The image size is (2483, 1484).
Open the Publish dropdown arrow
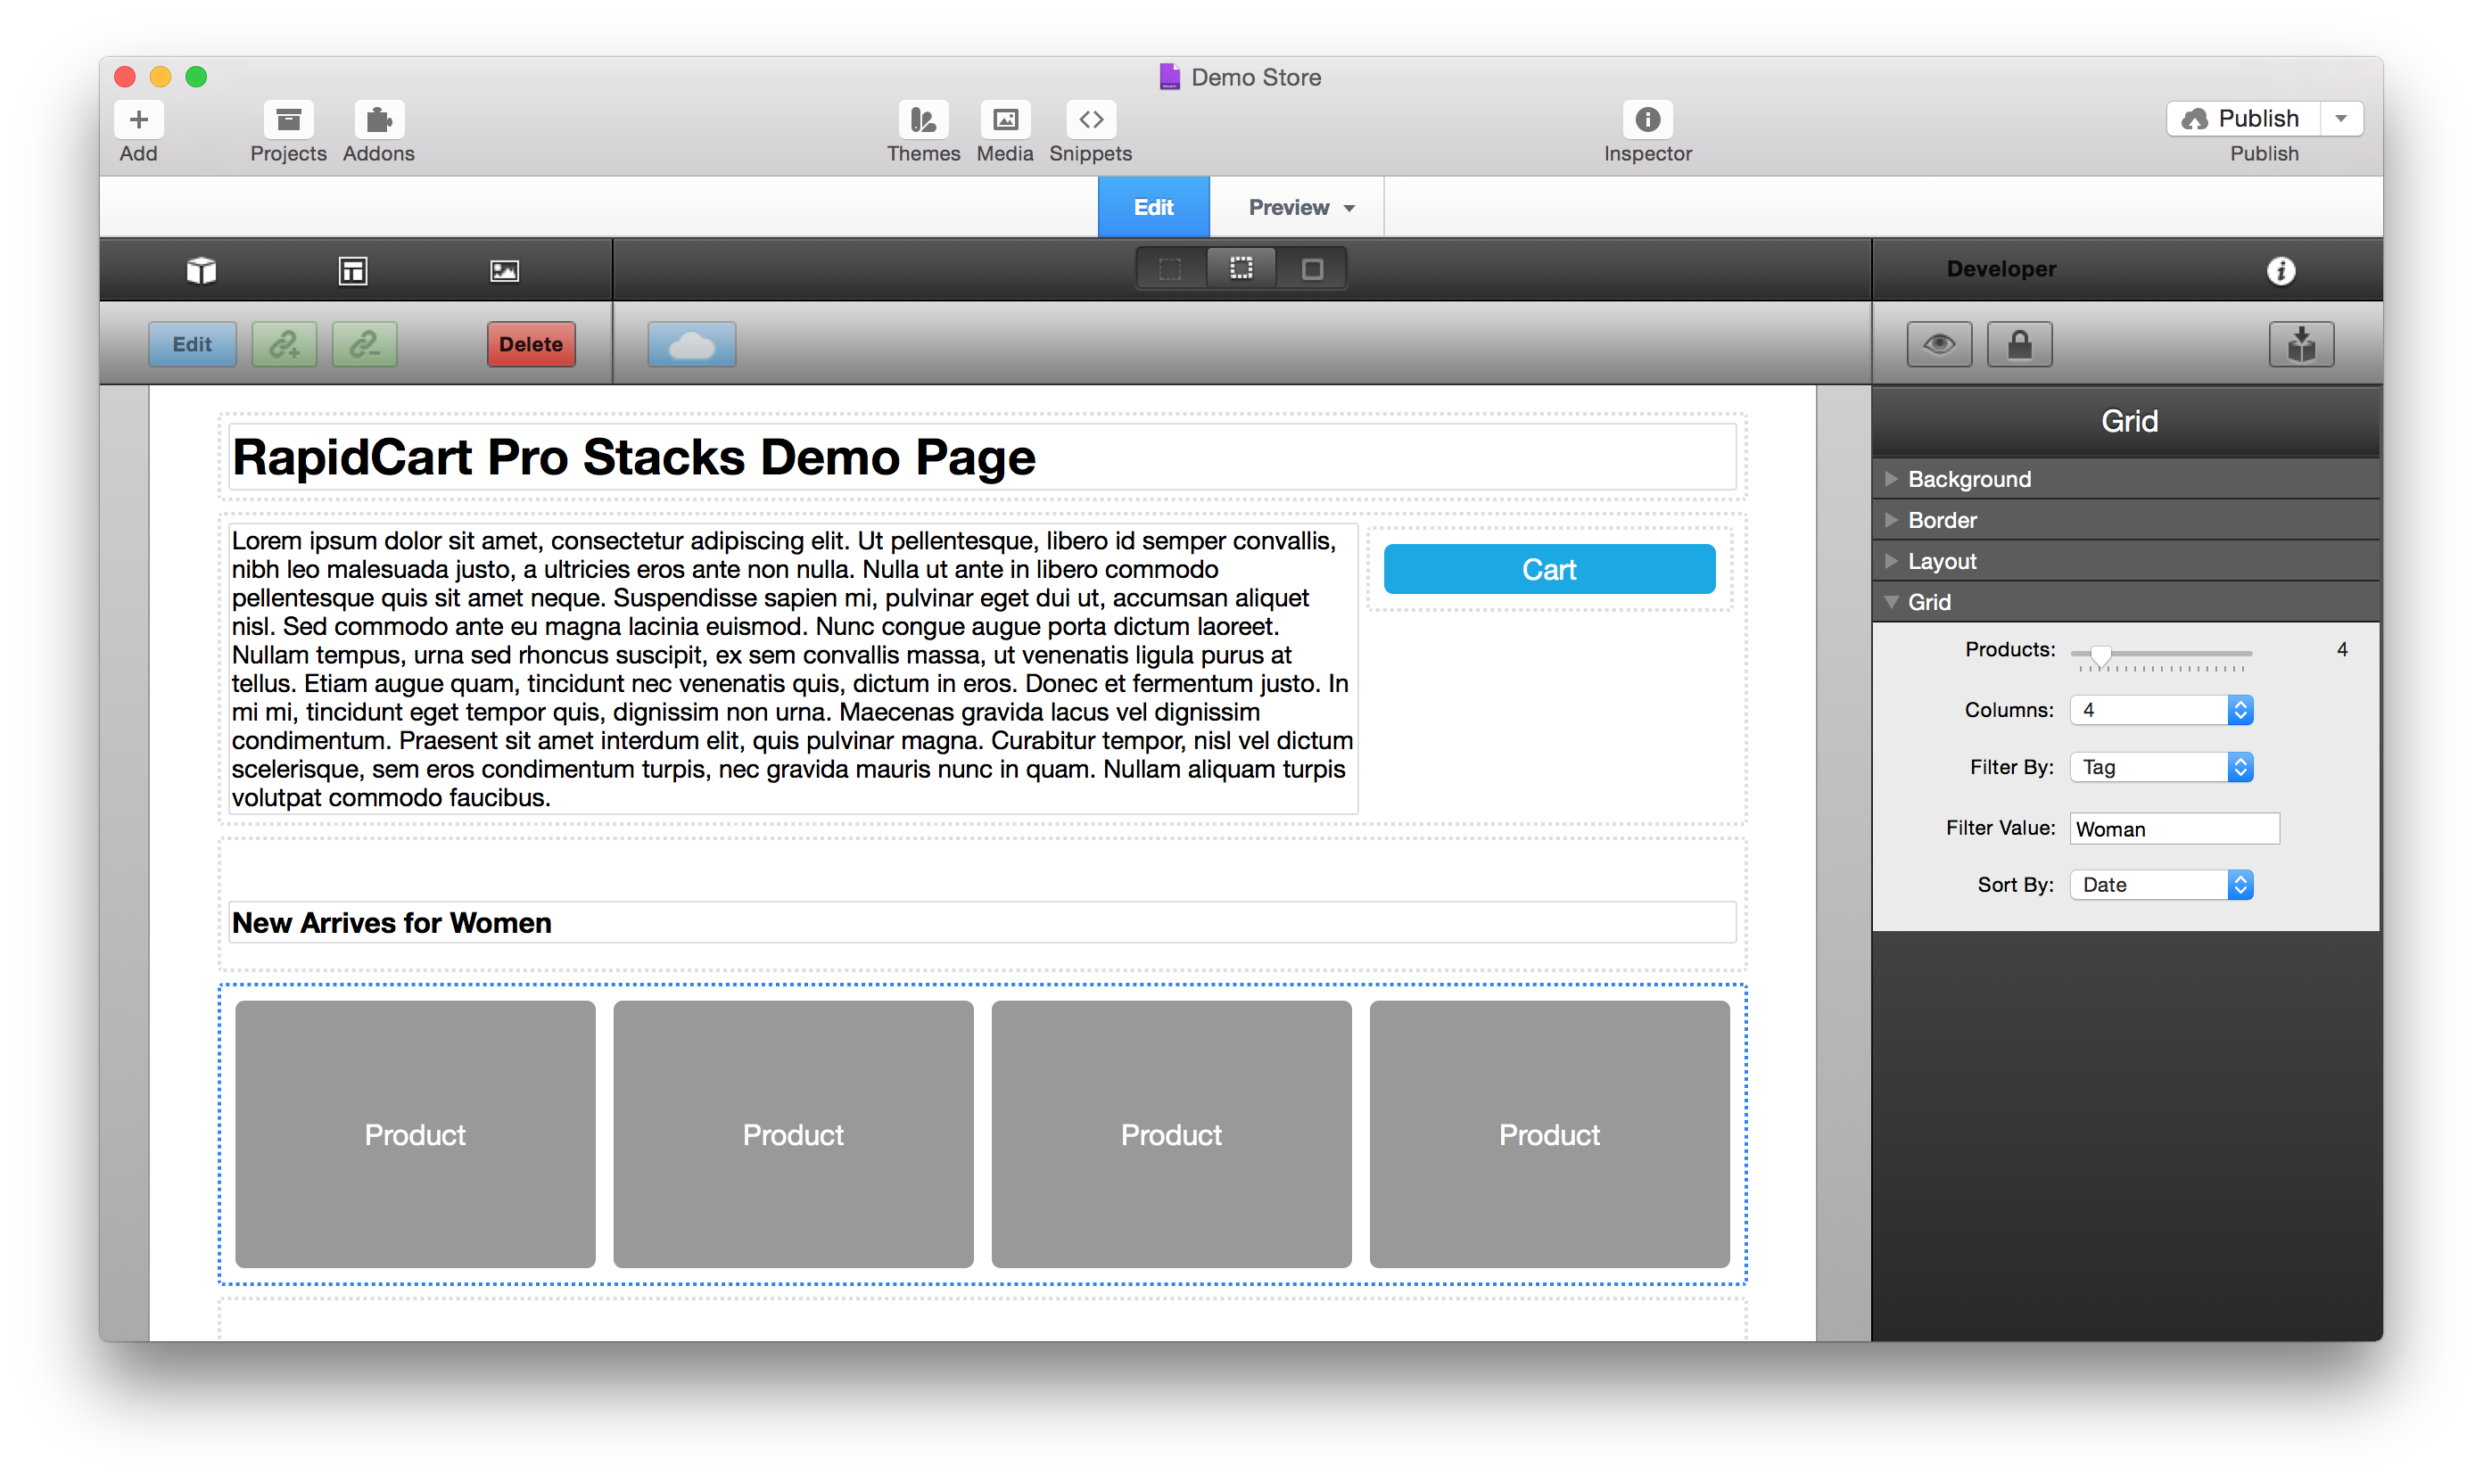click(2341, 118)
